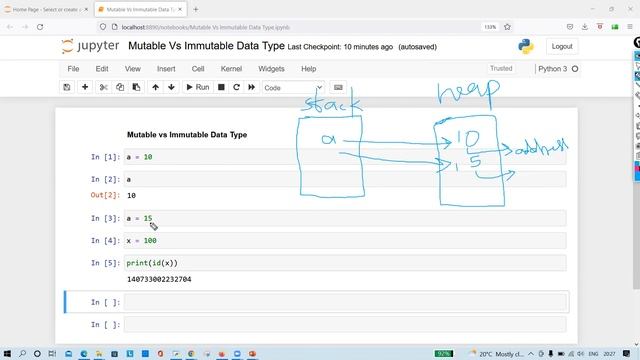Viewport: 640px width, 360px height.
Task: Open the Kernel menu
Action: click(x=231, y=69)
